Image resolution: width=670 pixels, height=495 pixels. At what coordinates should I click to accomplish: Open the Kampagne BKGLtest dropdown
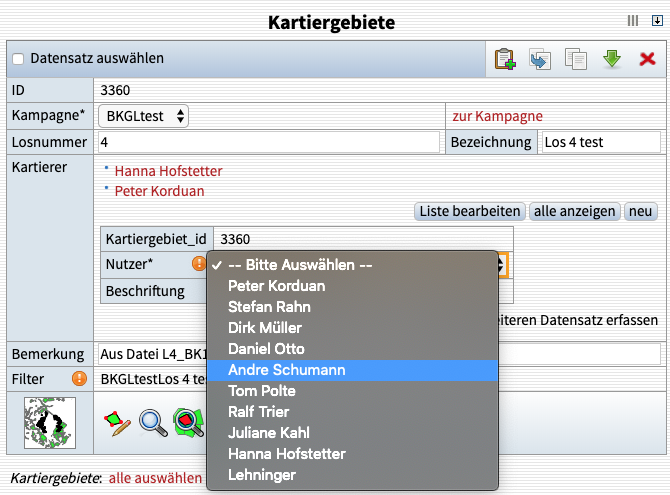144,116
